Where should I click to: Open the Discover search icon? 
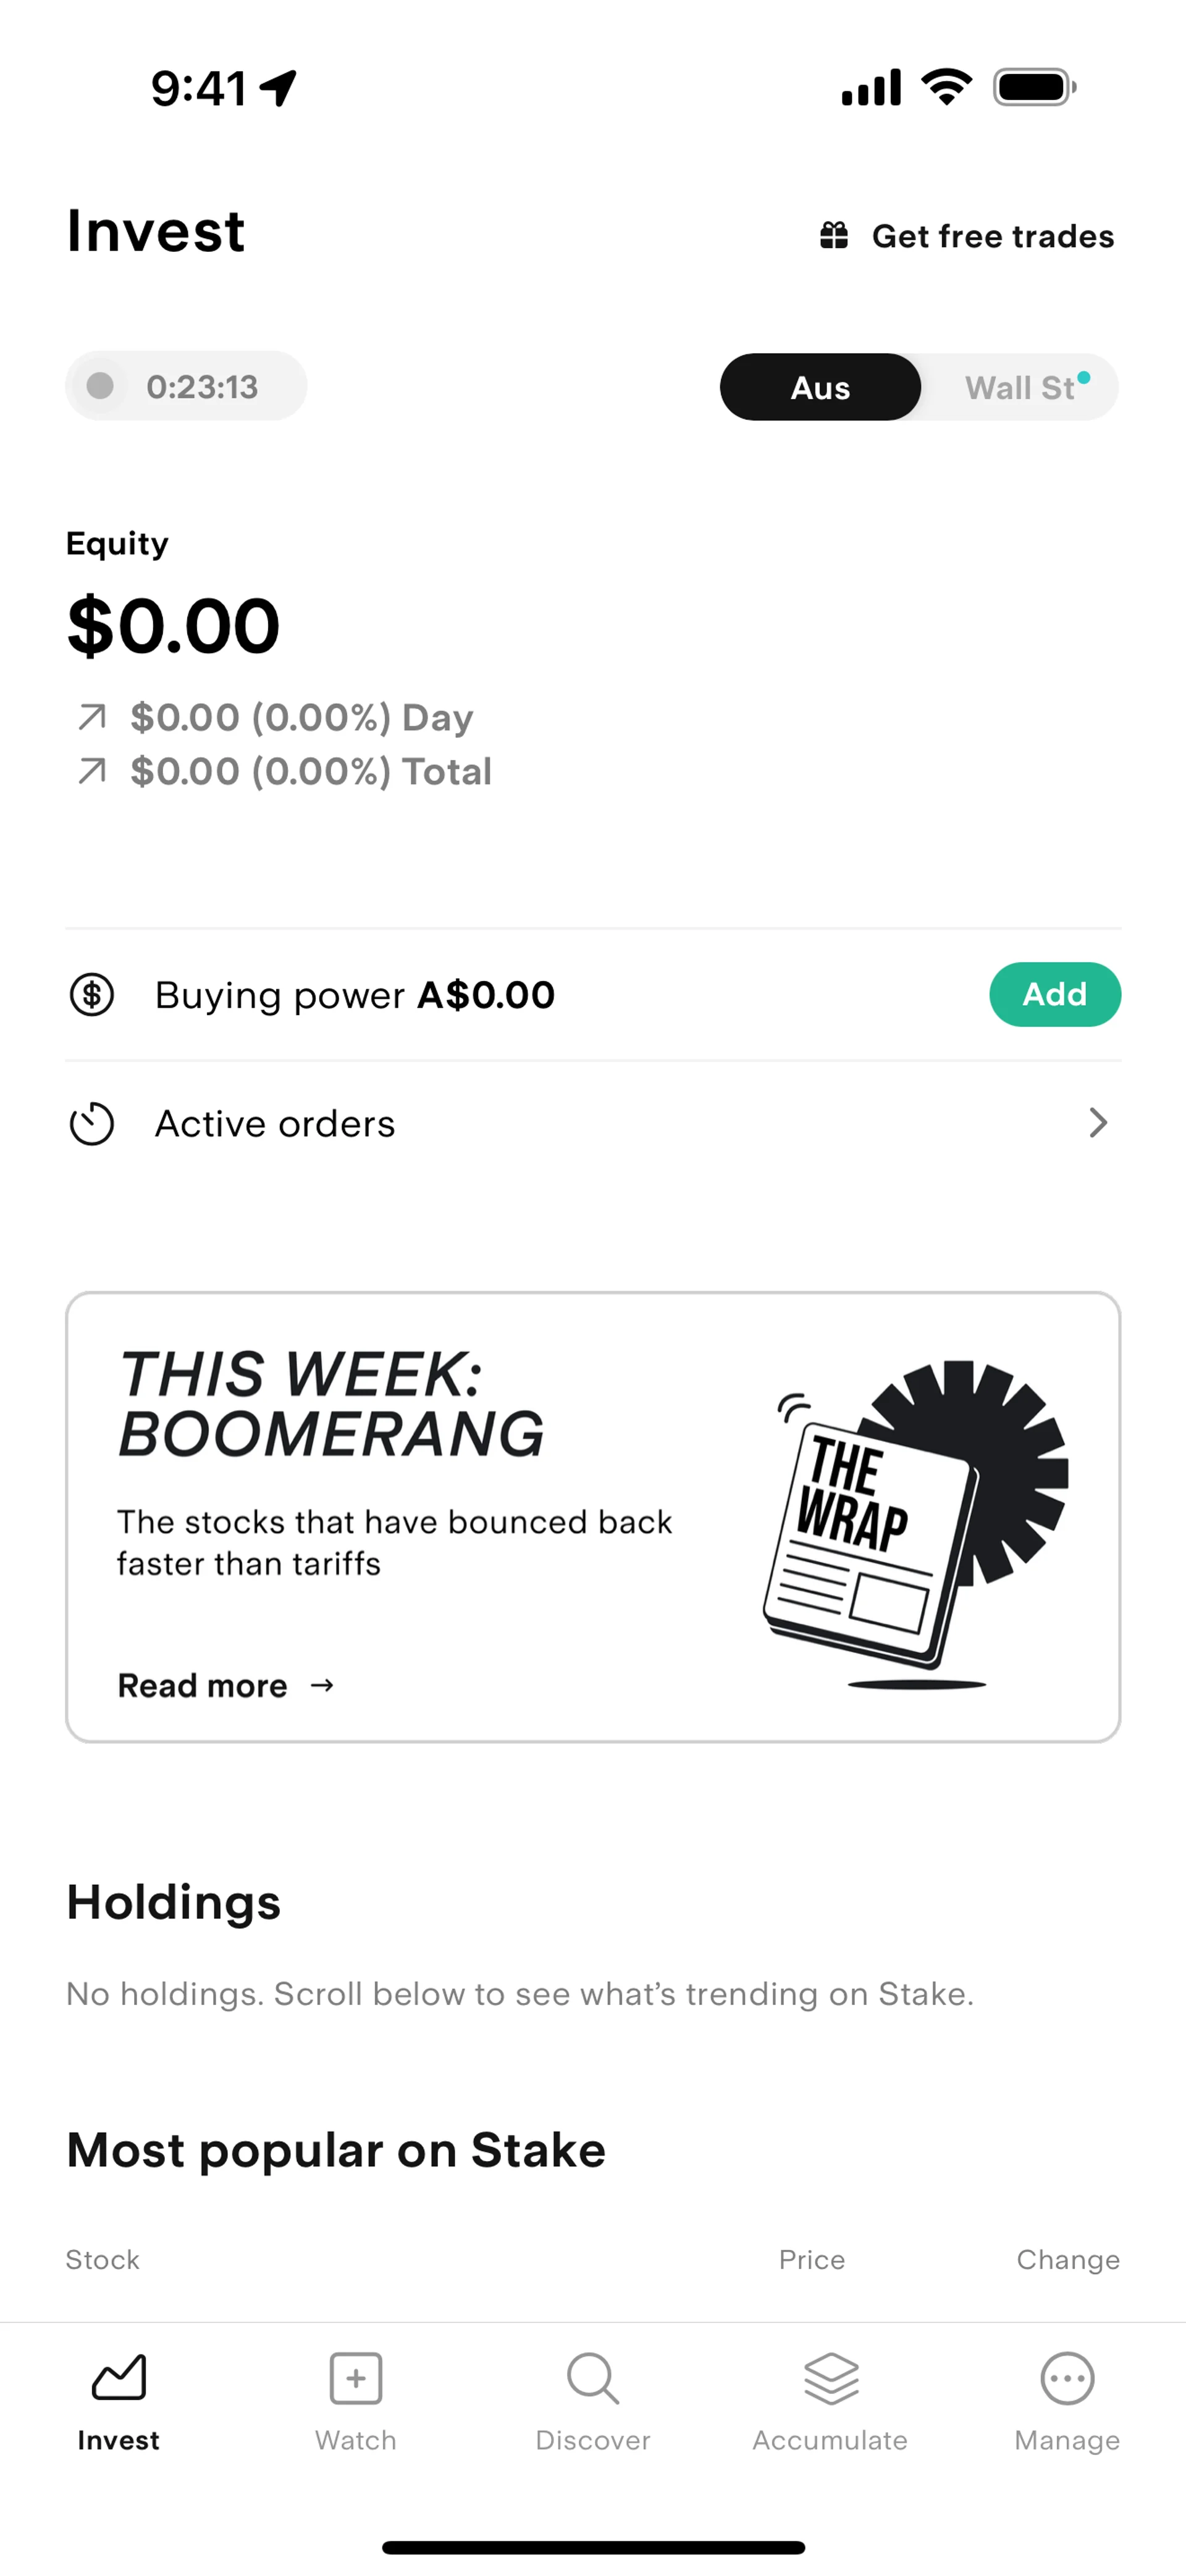[593, 2378]
